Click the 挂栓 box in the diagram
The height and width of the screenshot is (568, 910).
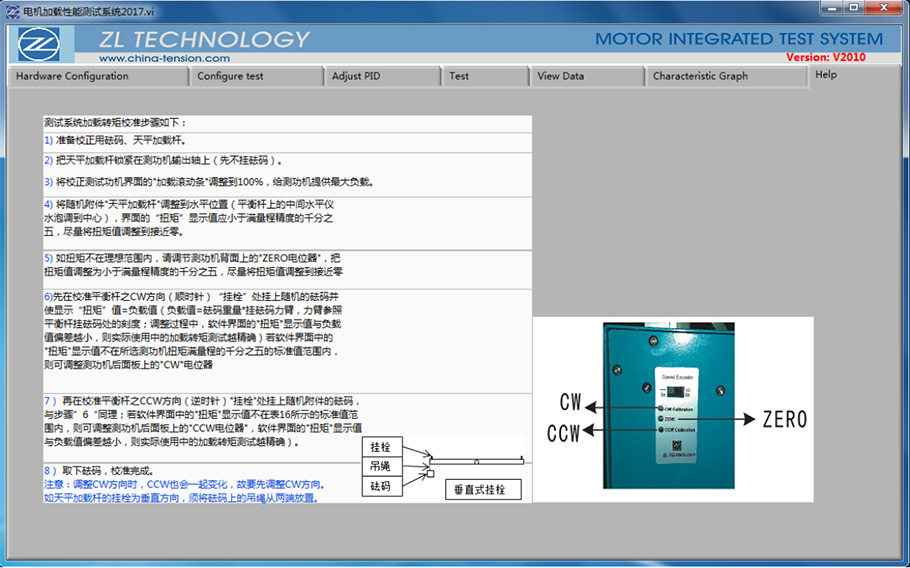(x=380, y=447)
